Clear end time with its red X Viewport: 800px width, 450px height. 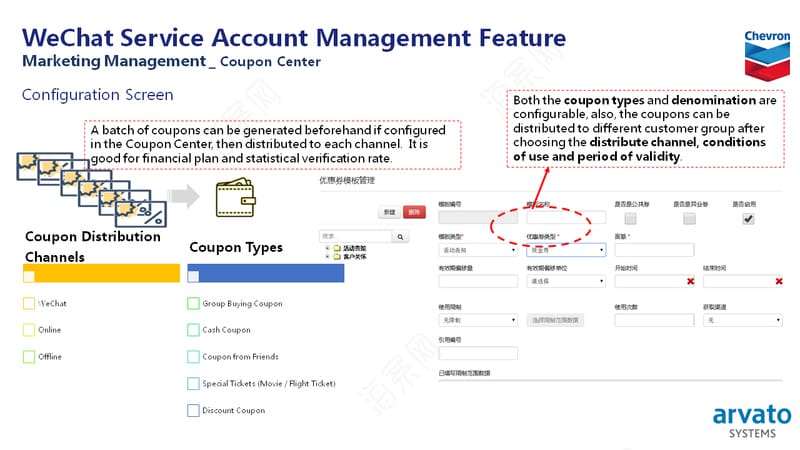779,281
